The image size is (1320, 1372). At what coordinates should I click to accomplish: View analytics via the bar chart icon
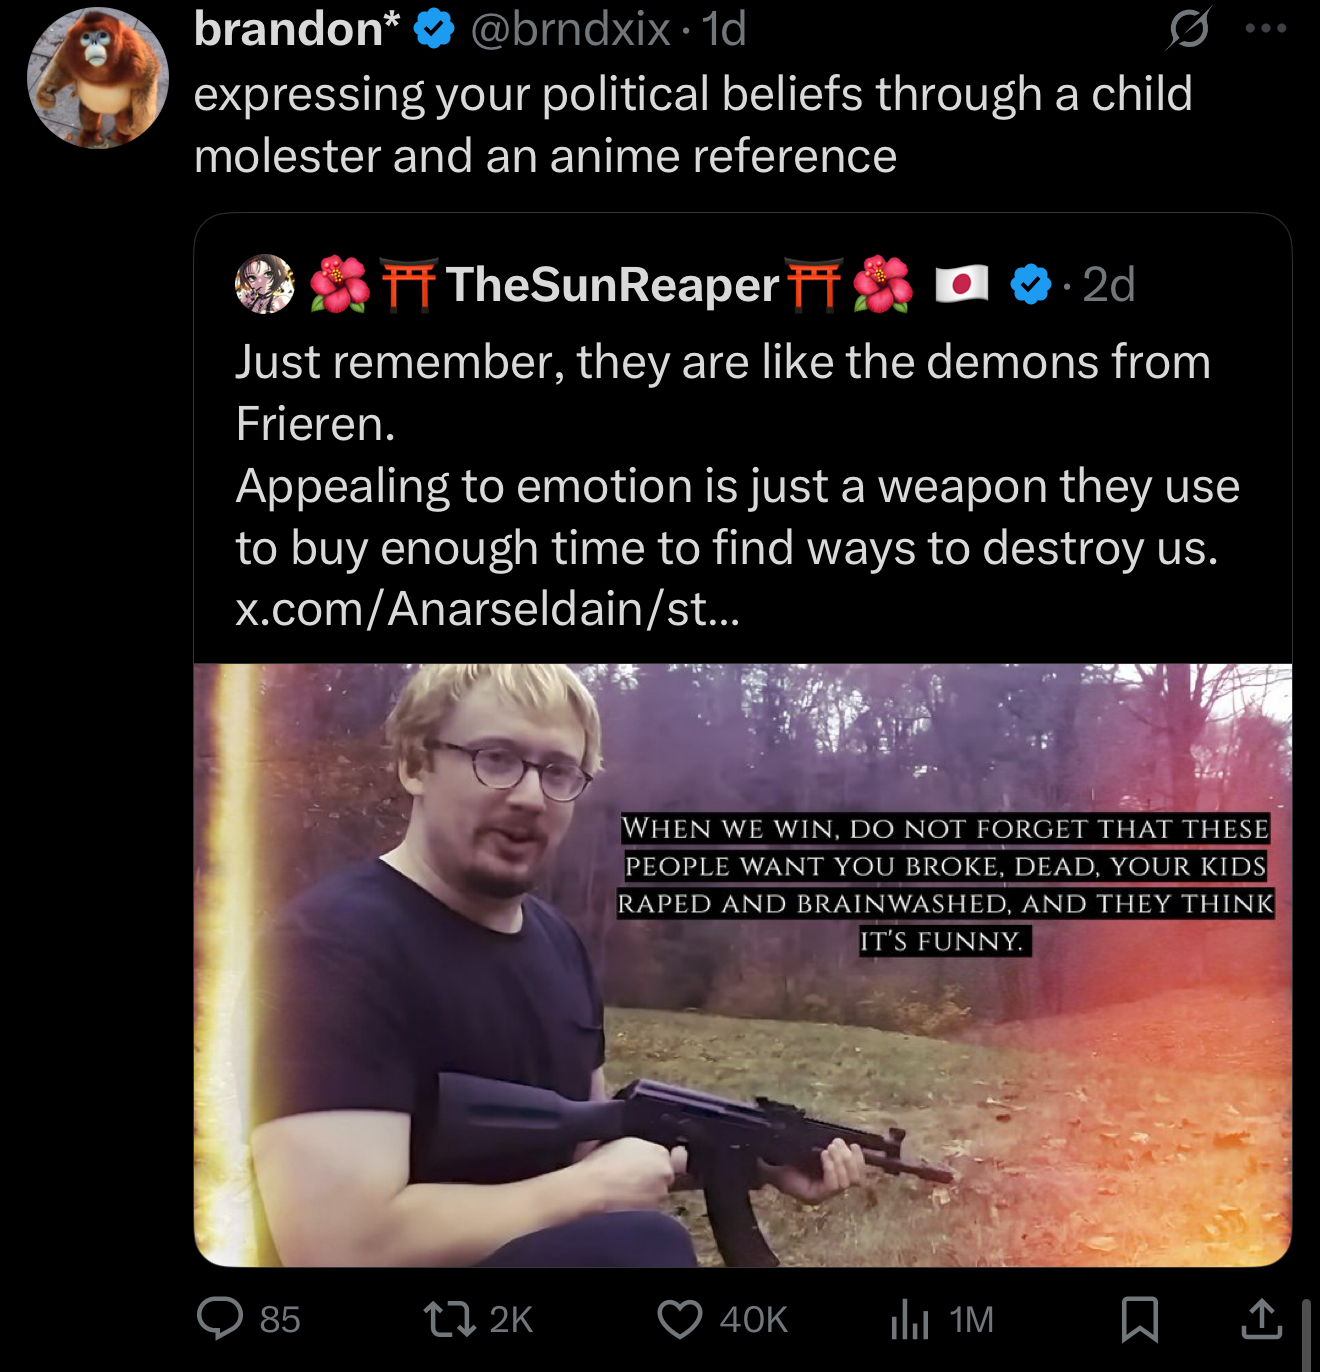point(910,1318)
